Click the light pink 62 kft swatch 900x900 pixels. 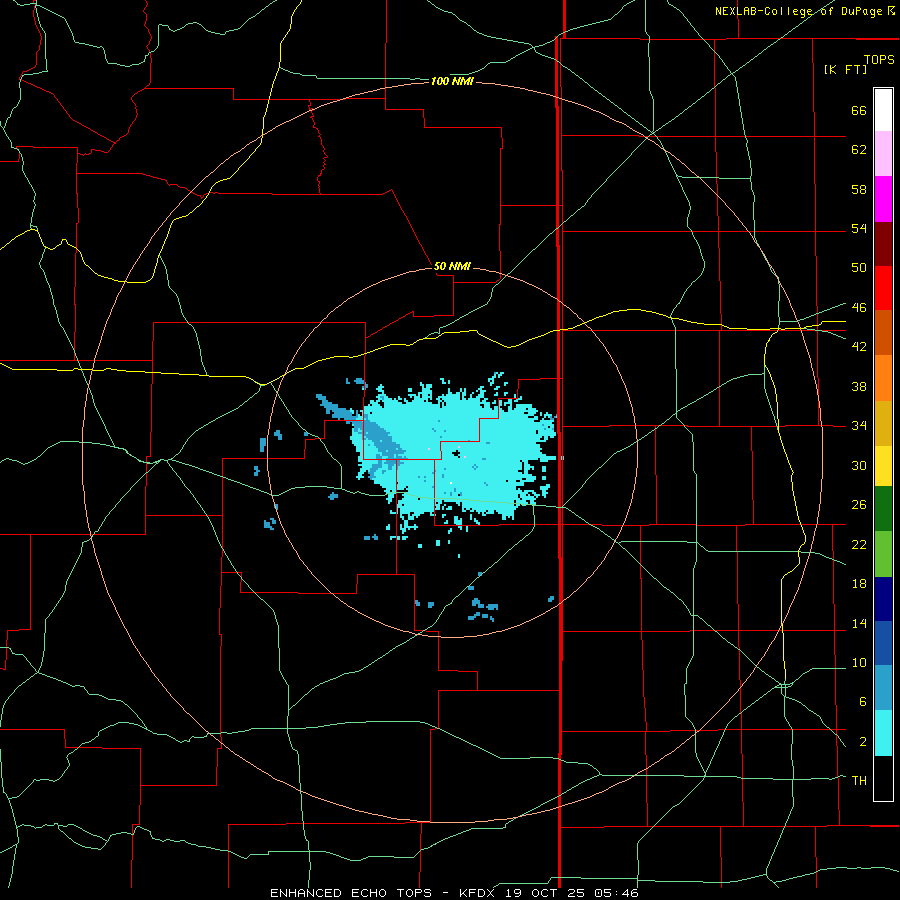(x=883, y=153)
